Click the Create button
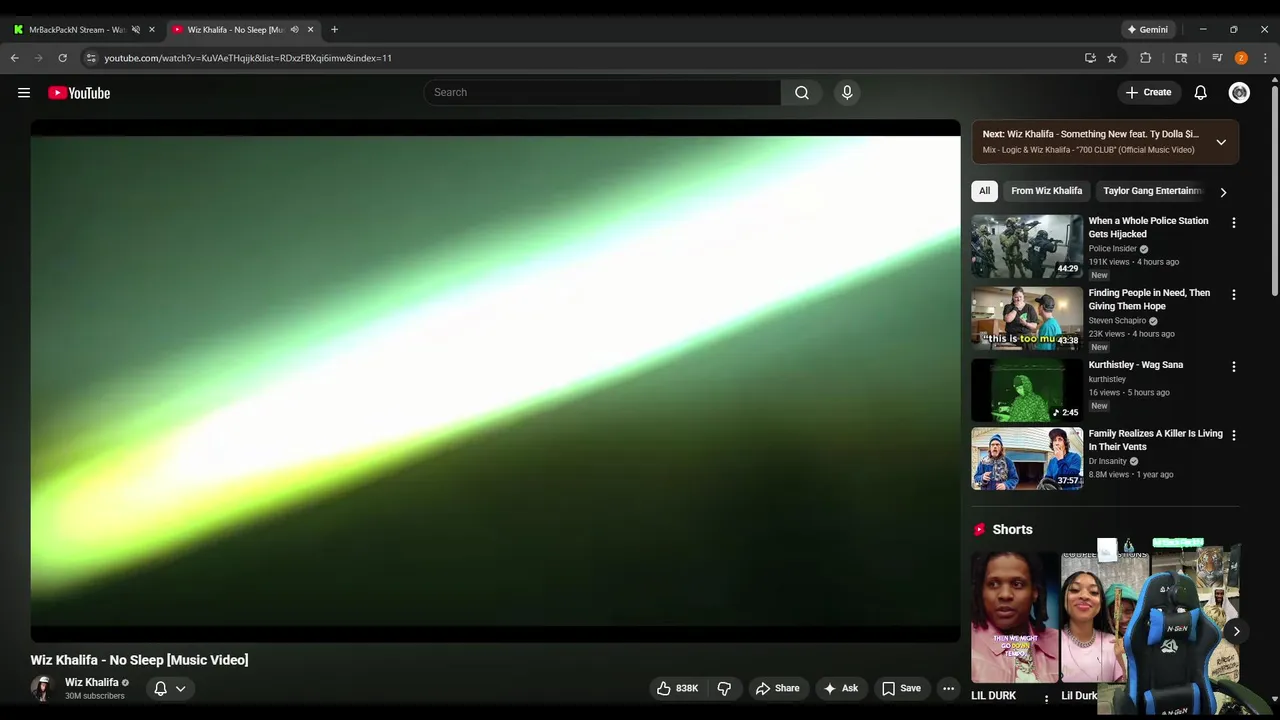This screenshot has width=1280, height=720. point(1148,93)
